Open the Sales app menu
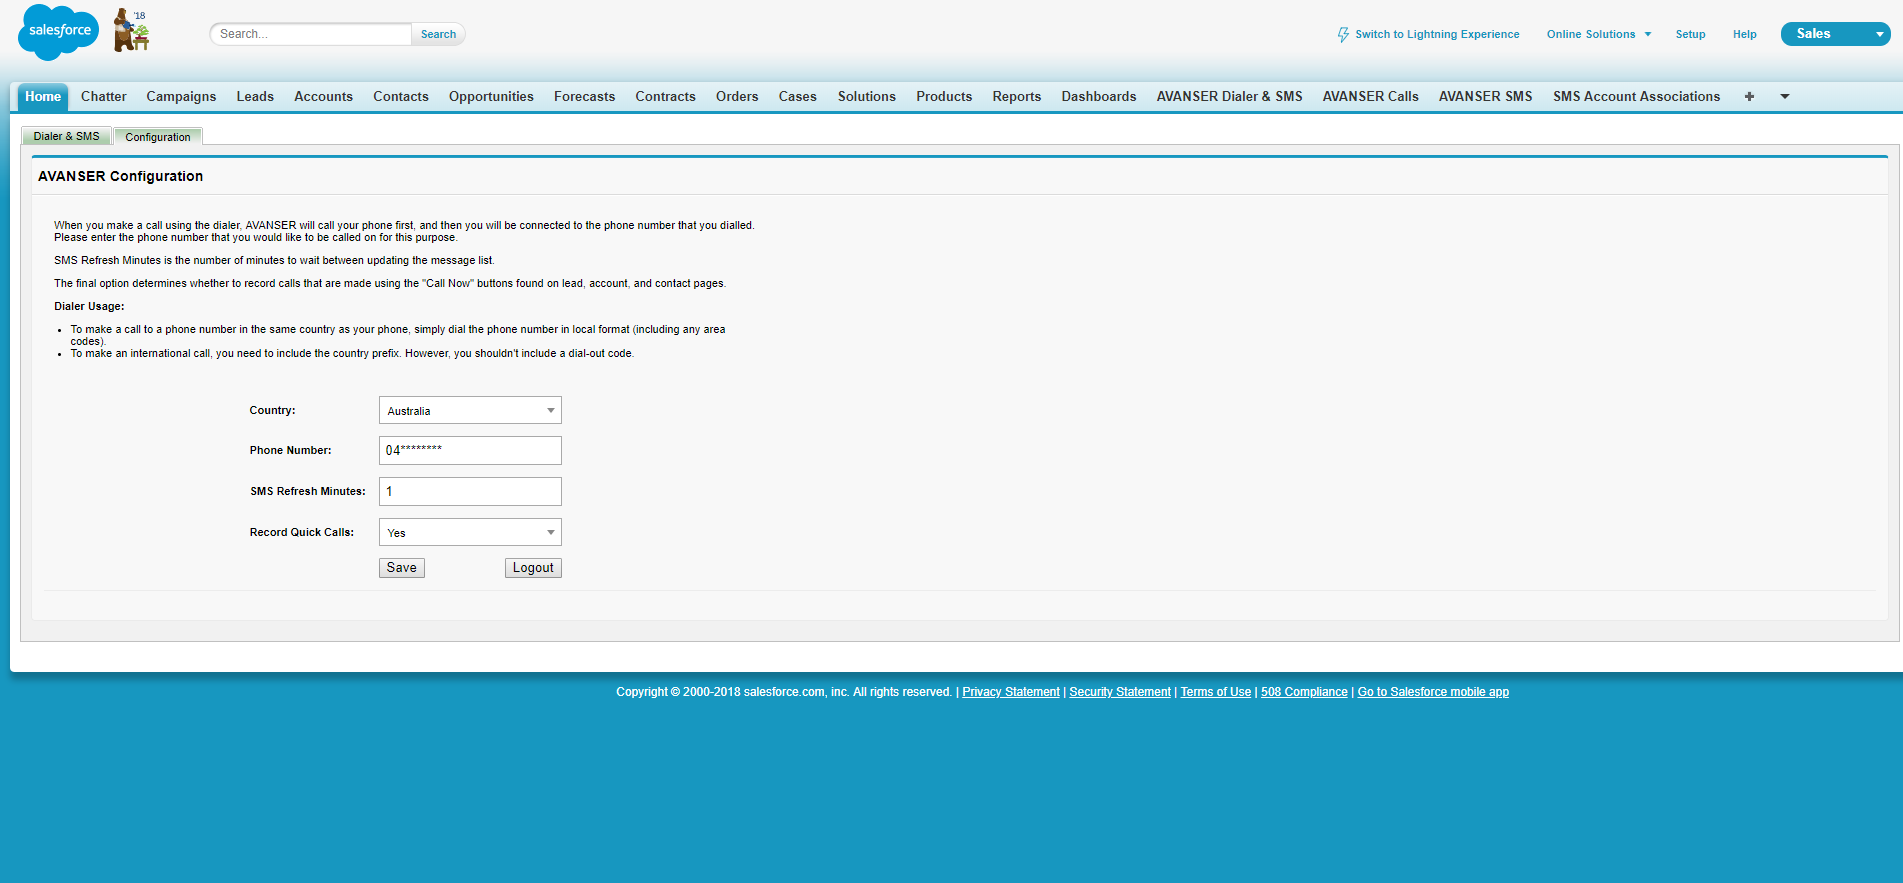Screen dimensions: 1903x883 (1836, 34)
